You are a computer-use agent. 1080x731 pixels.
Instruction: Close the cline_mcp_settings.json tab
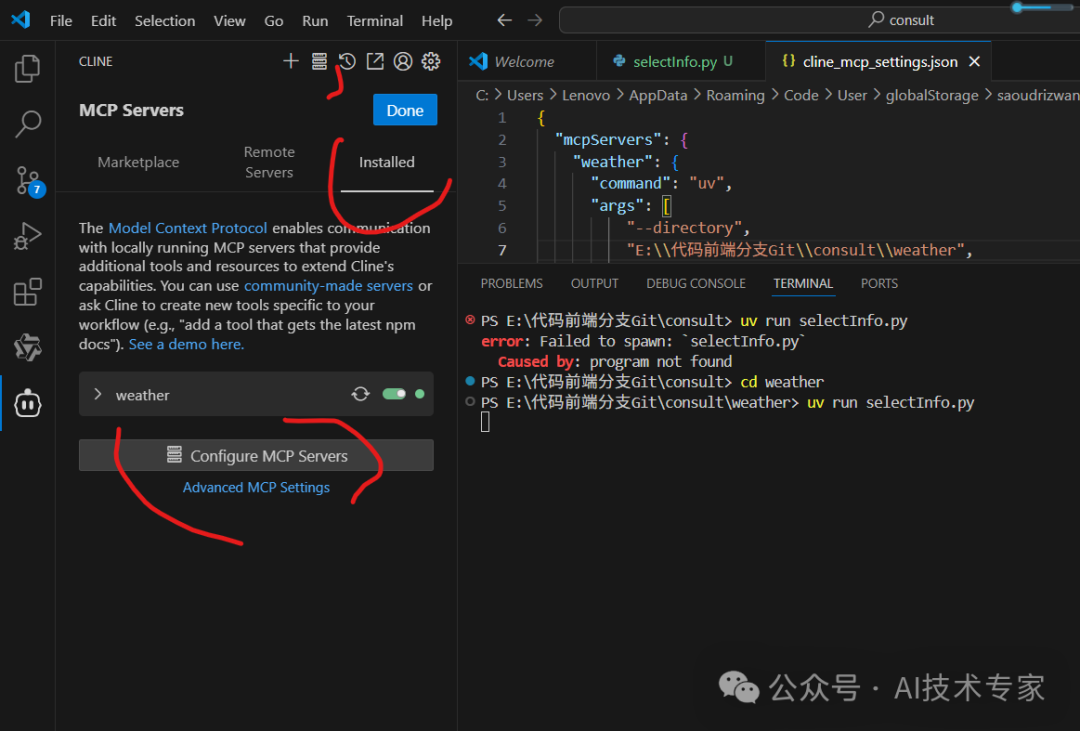975,62
